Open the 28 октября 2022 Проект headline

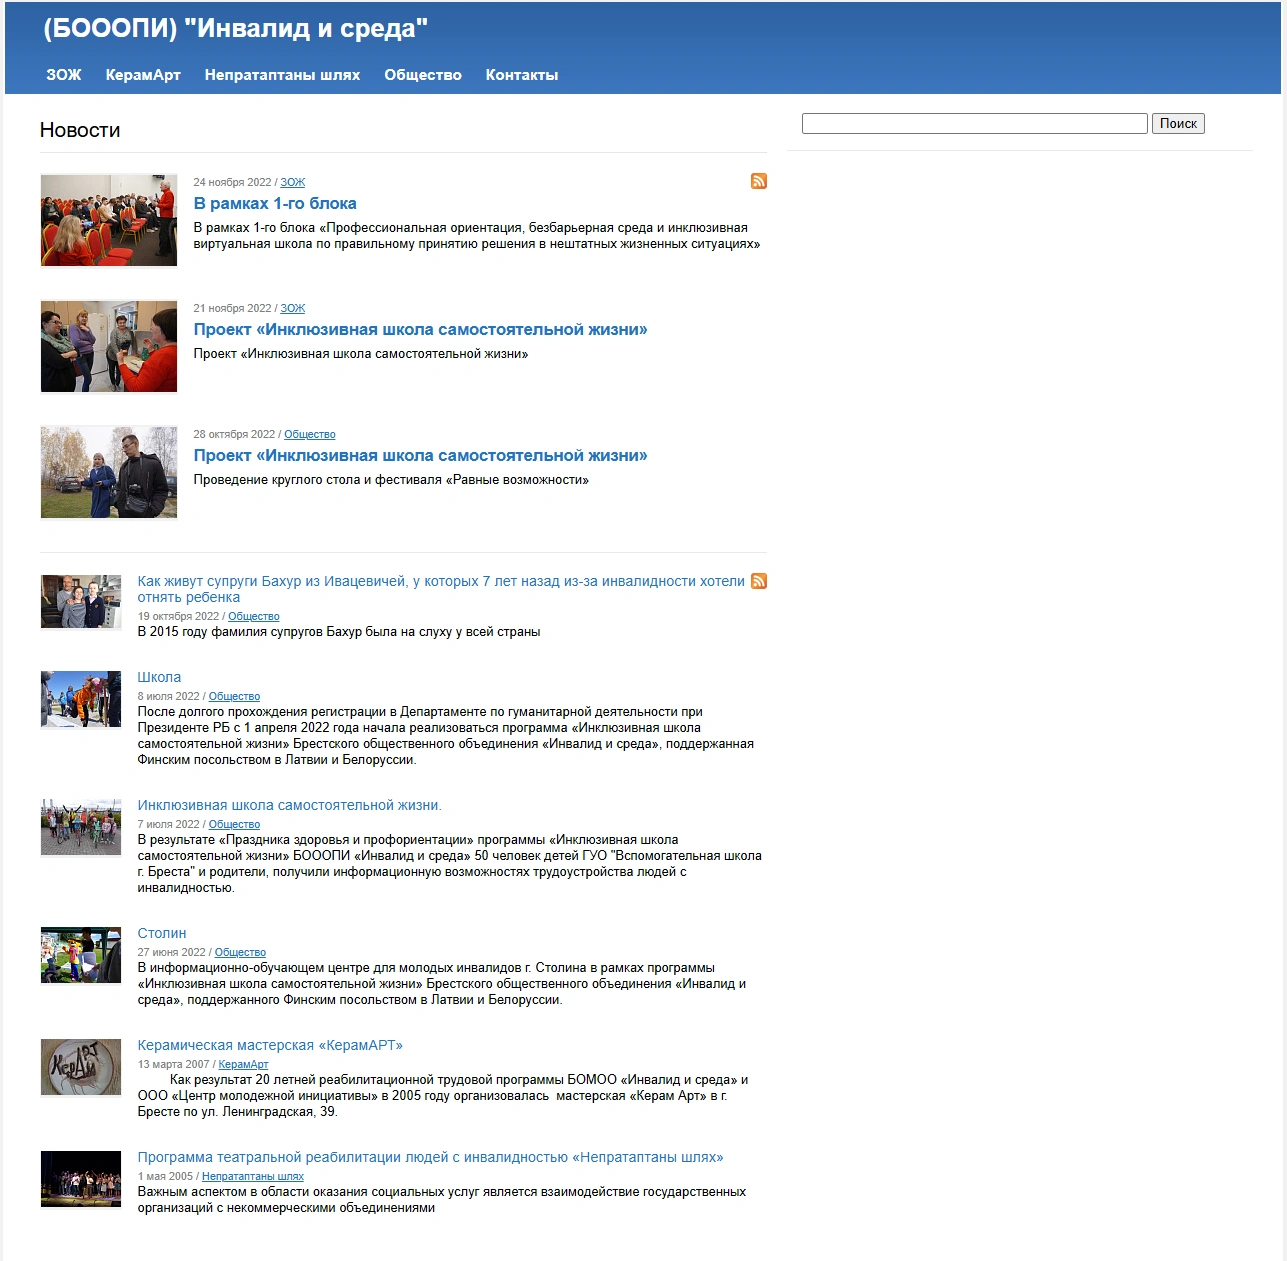click(421, 455)
